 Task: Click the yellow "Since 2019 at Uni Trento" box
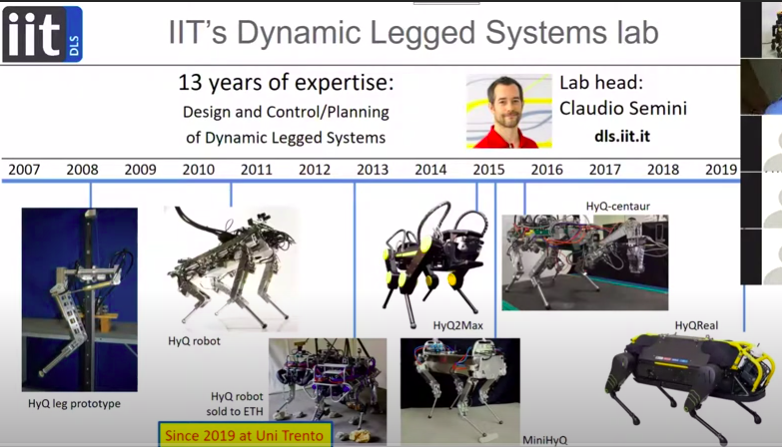click(245, 435)
